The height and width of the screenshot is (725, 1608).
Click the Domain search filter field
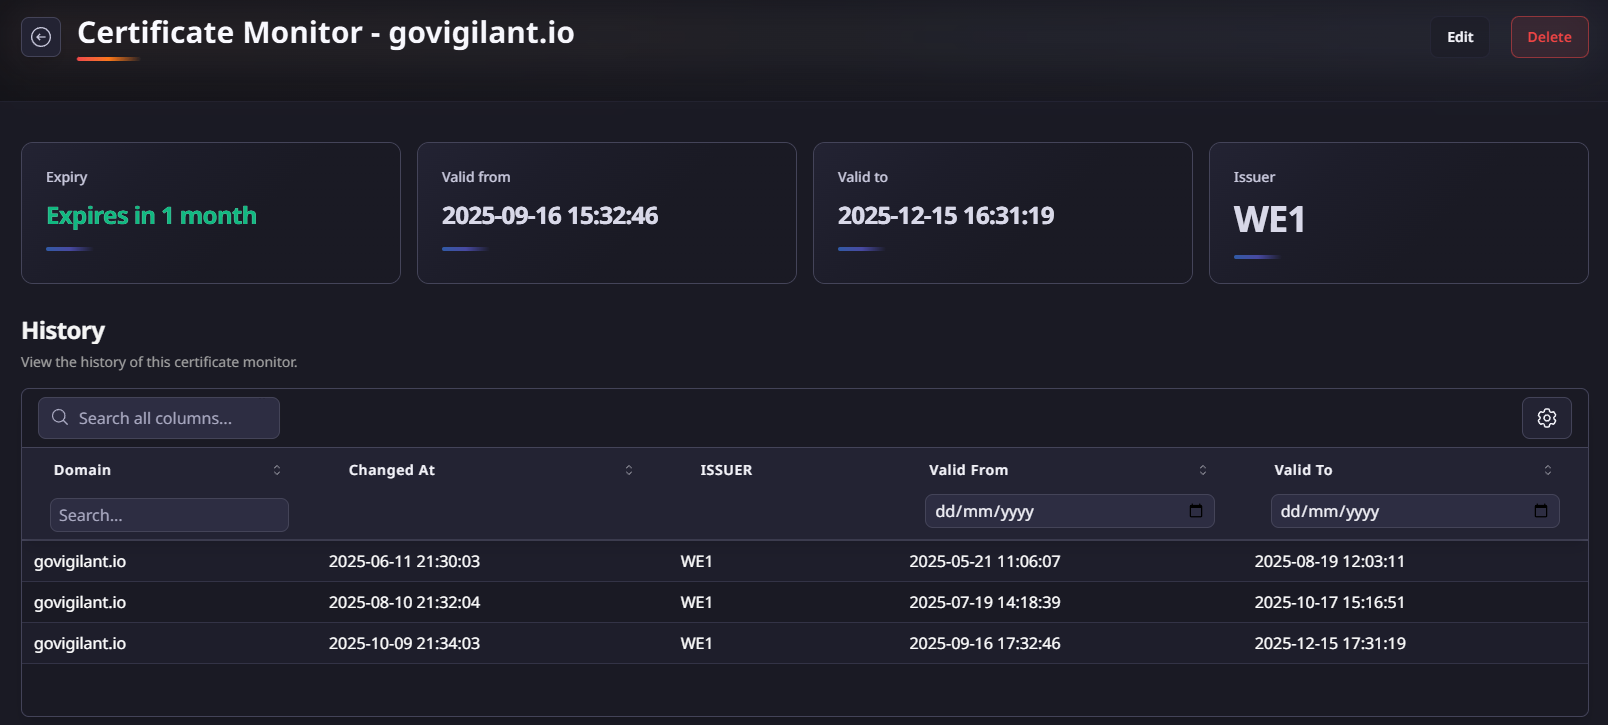click(169, 515)
